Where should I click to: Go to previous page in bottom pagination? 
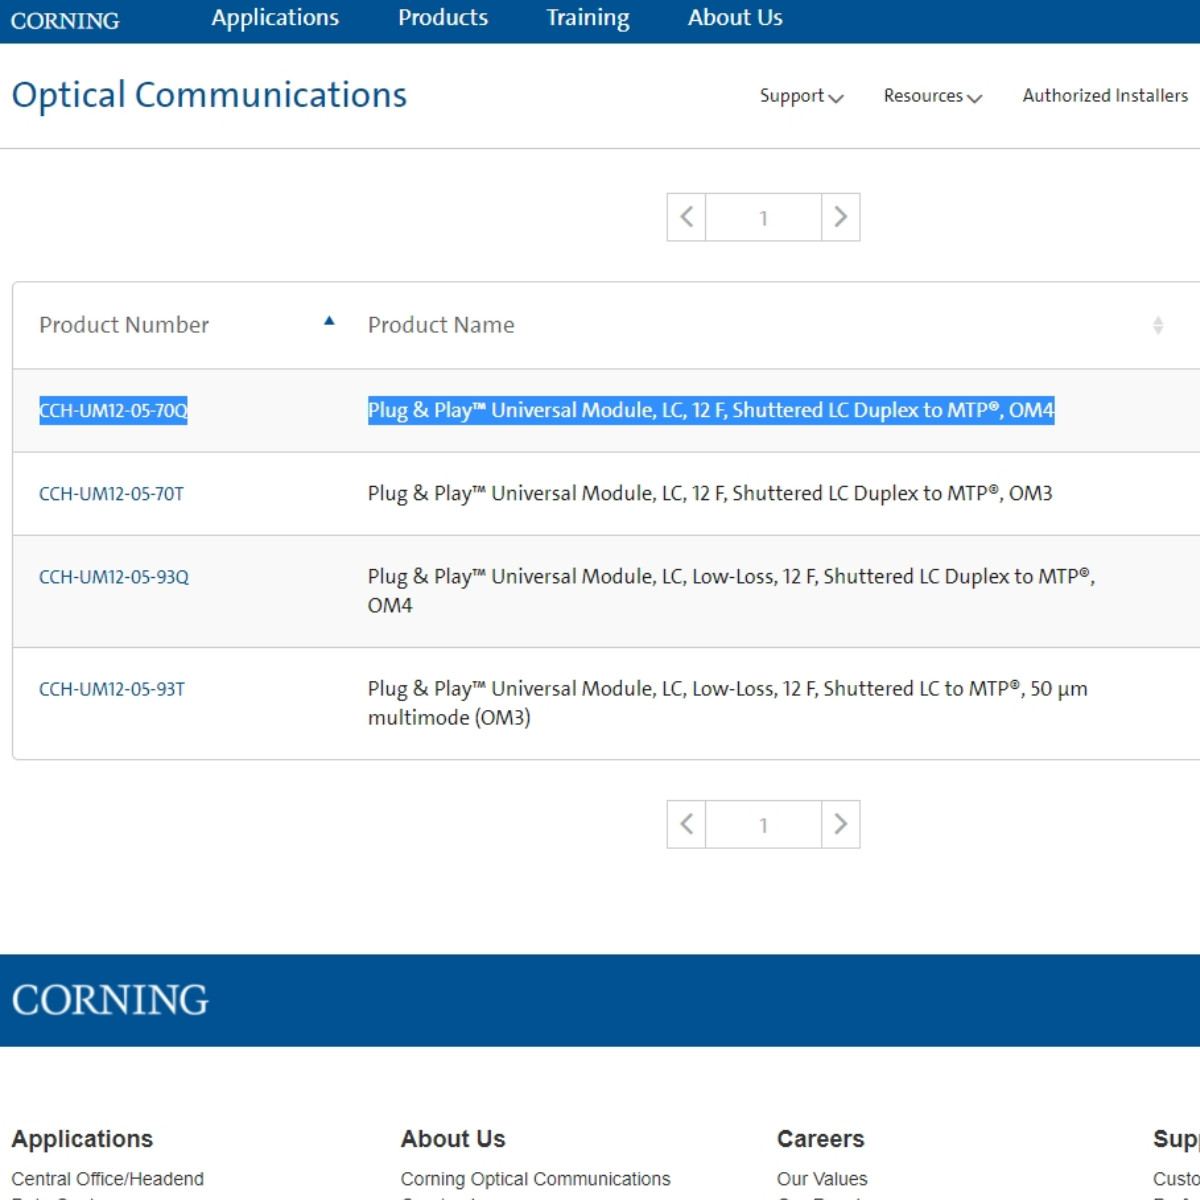686,824
